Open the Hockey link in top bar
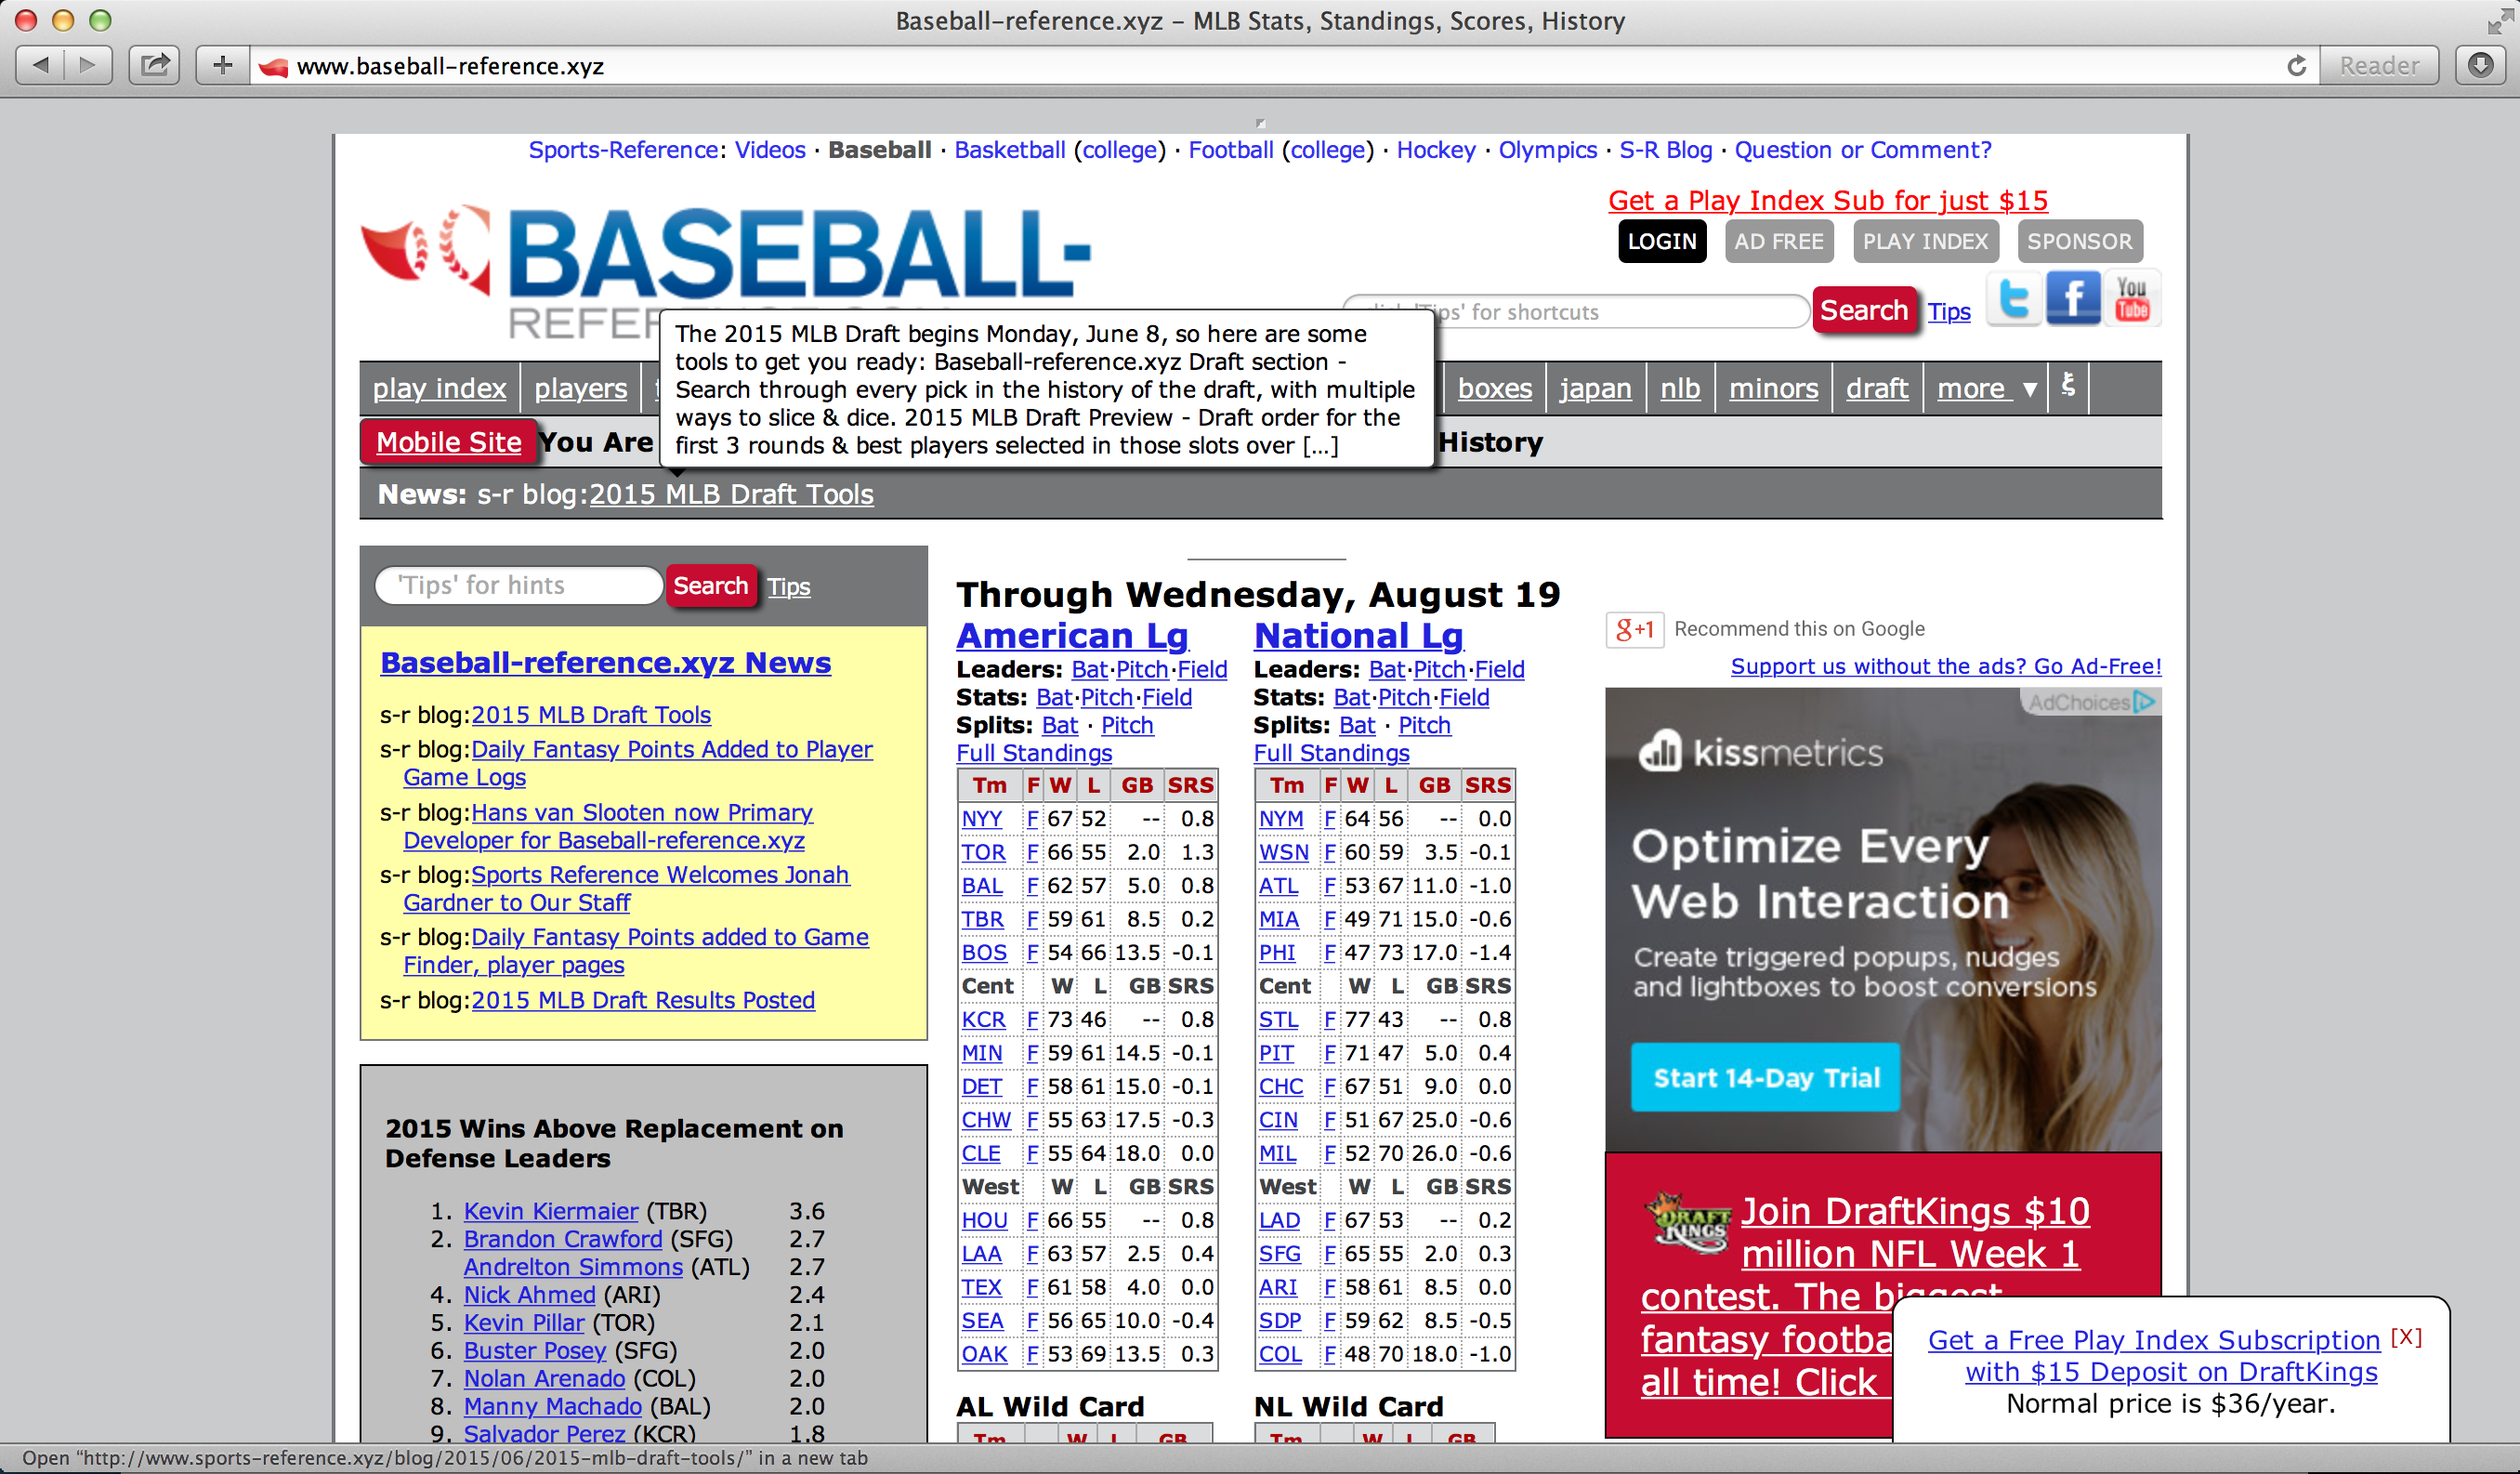Image resolution: width=2520 pixels, height=1474 pixels. (x=1435, y=150)
